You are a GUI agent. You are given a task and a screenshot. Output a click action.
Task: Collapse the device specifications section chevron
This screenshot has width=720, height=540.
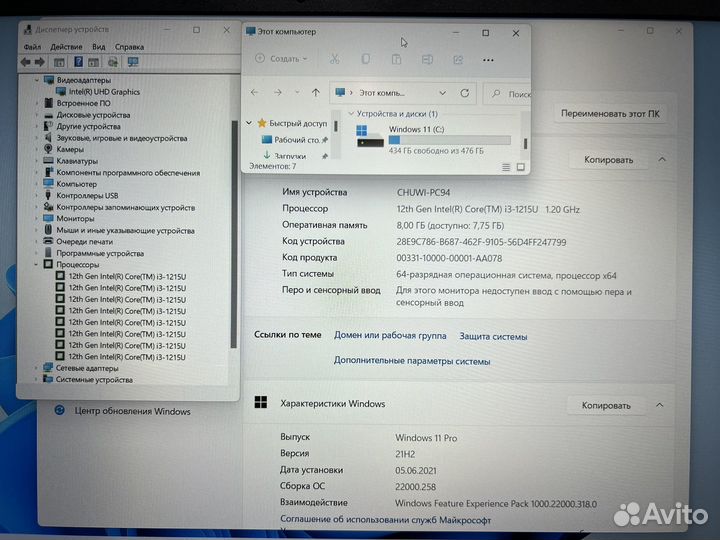click(662, 160)
